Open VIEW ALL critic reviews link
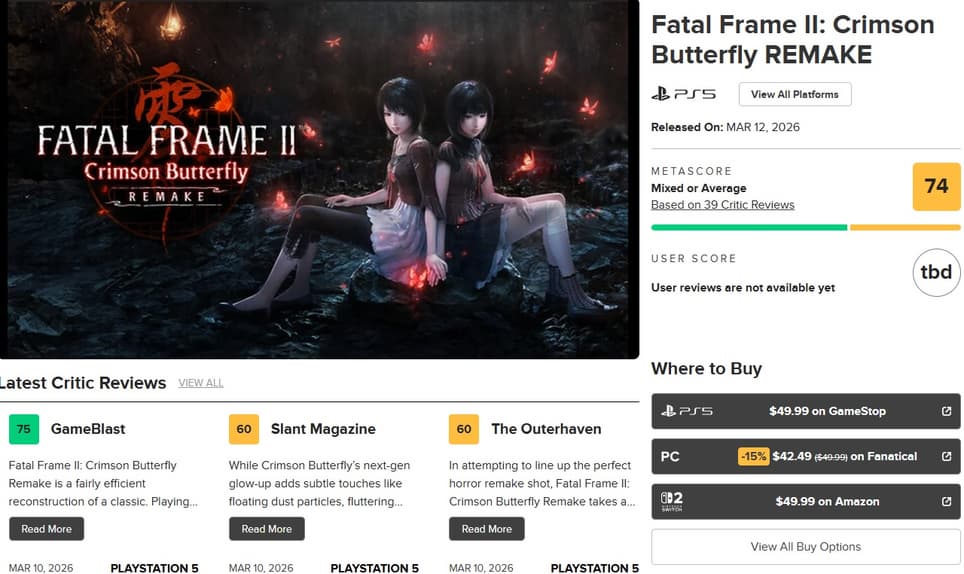This screenshot has height=574, width=964. [200, 383]
